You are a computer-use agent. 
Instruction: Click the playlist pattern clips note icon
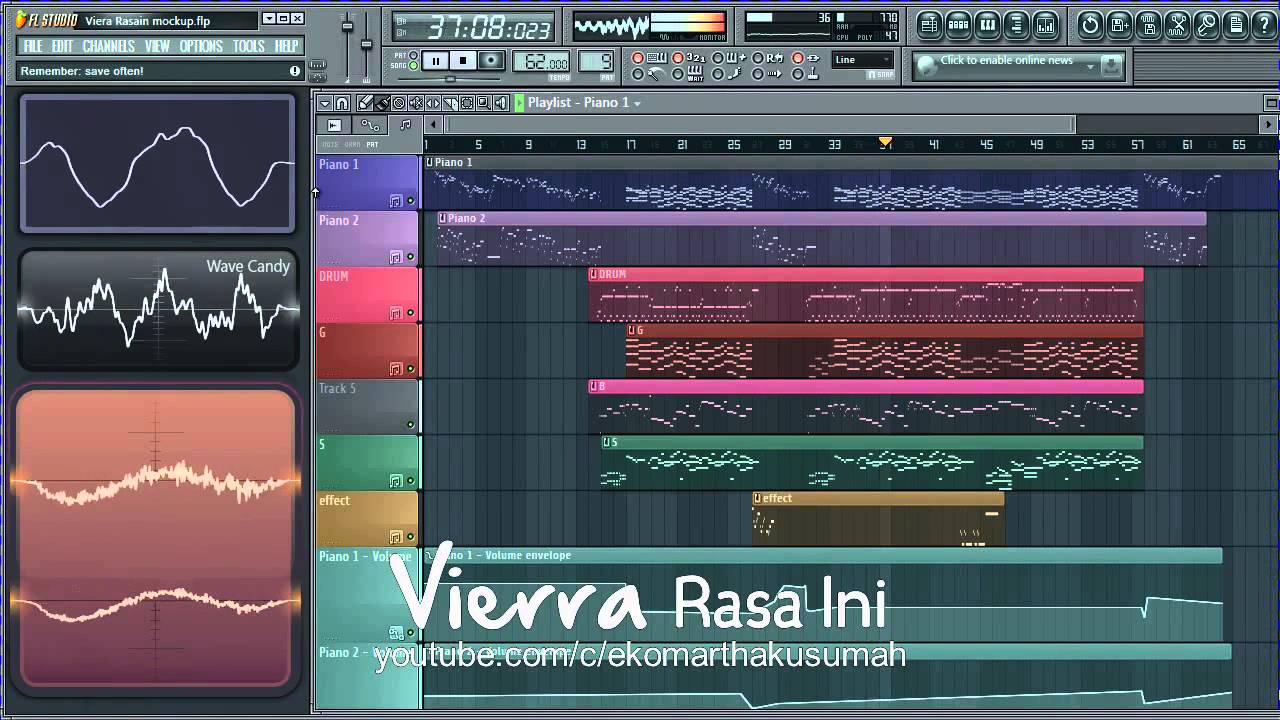coord(405,125)
